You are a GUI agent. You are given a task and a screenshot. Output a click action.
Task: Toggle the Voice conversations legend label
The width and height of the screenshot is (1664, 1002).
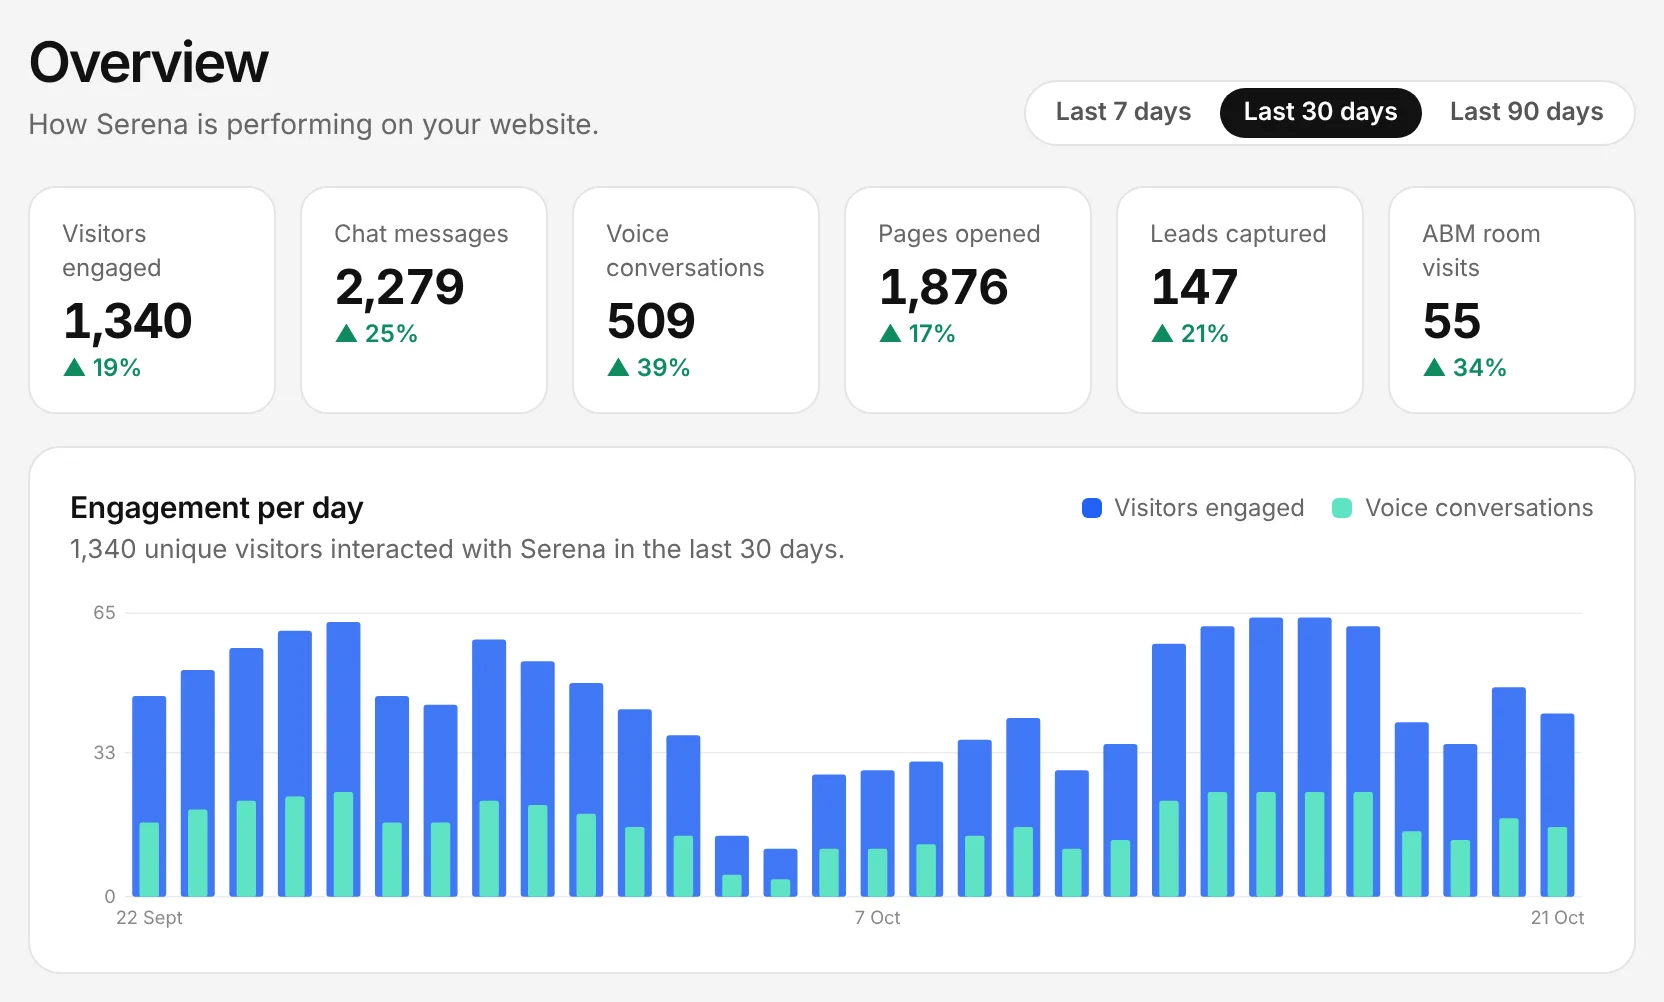click(1479, 508)
